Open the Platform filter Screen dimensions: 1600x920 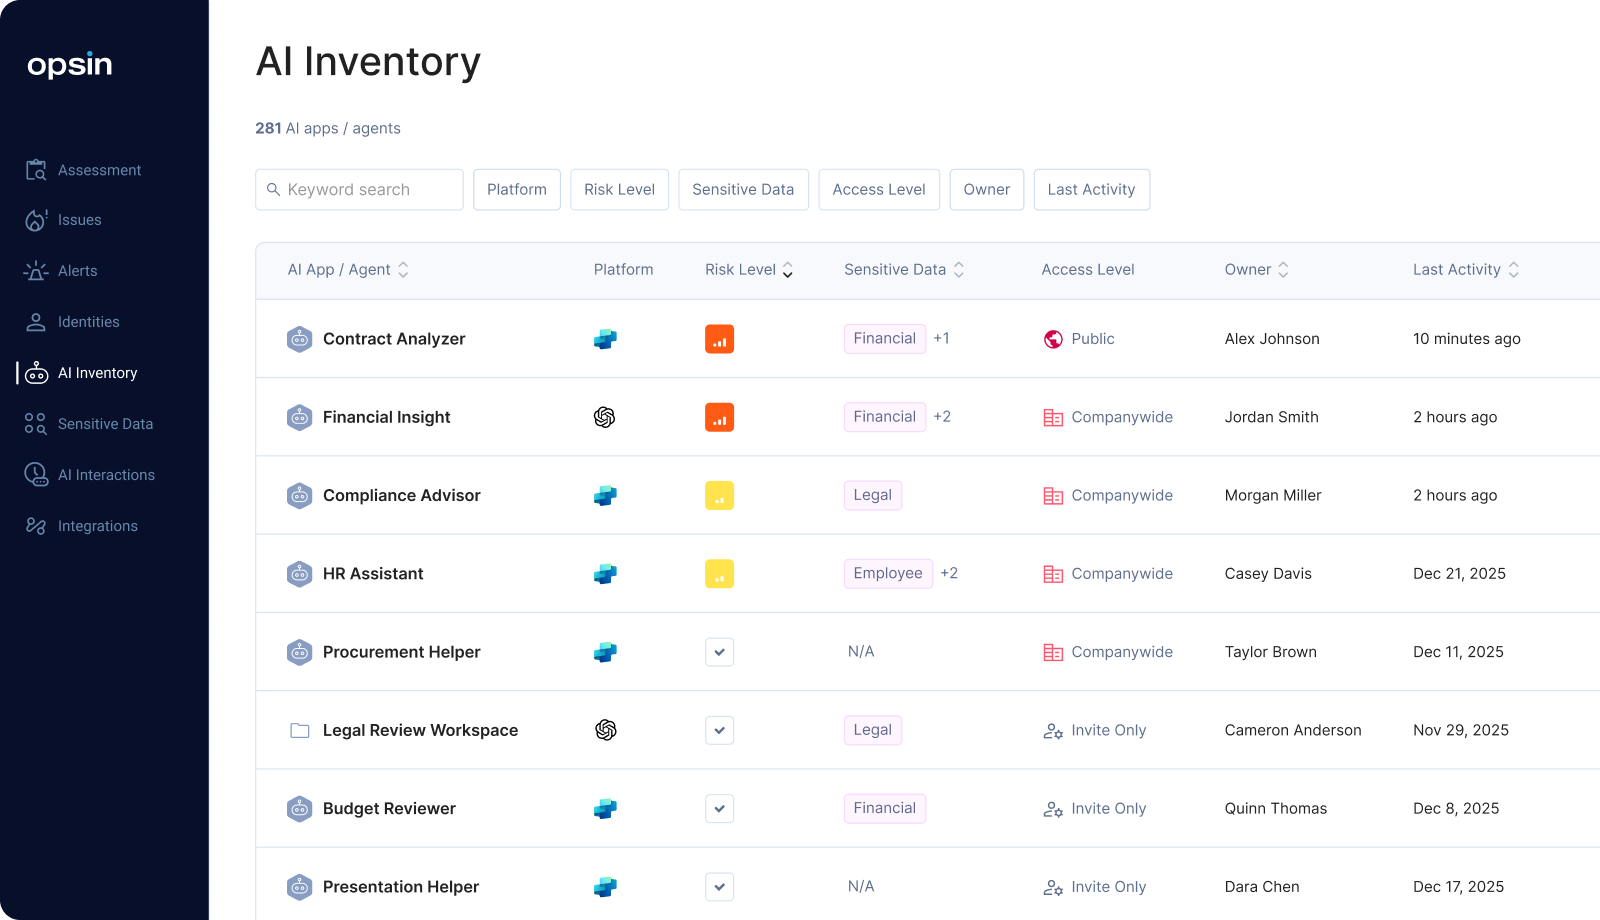516,189
